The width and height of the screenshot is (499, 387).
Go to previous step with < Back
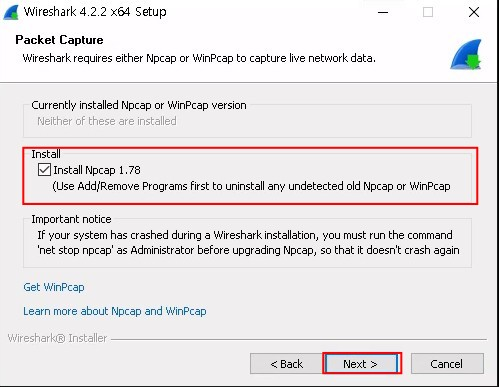(x=286, y=364)
